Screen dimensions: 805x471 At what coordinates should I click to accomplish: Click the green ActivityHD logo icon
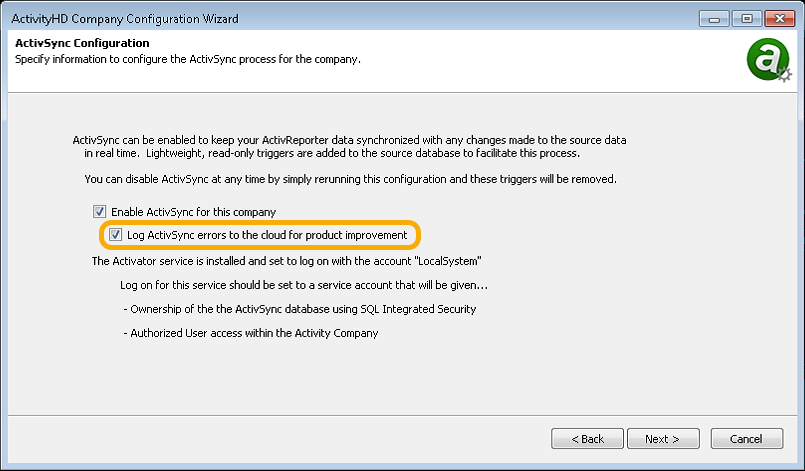pos(769,60)
